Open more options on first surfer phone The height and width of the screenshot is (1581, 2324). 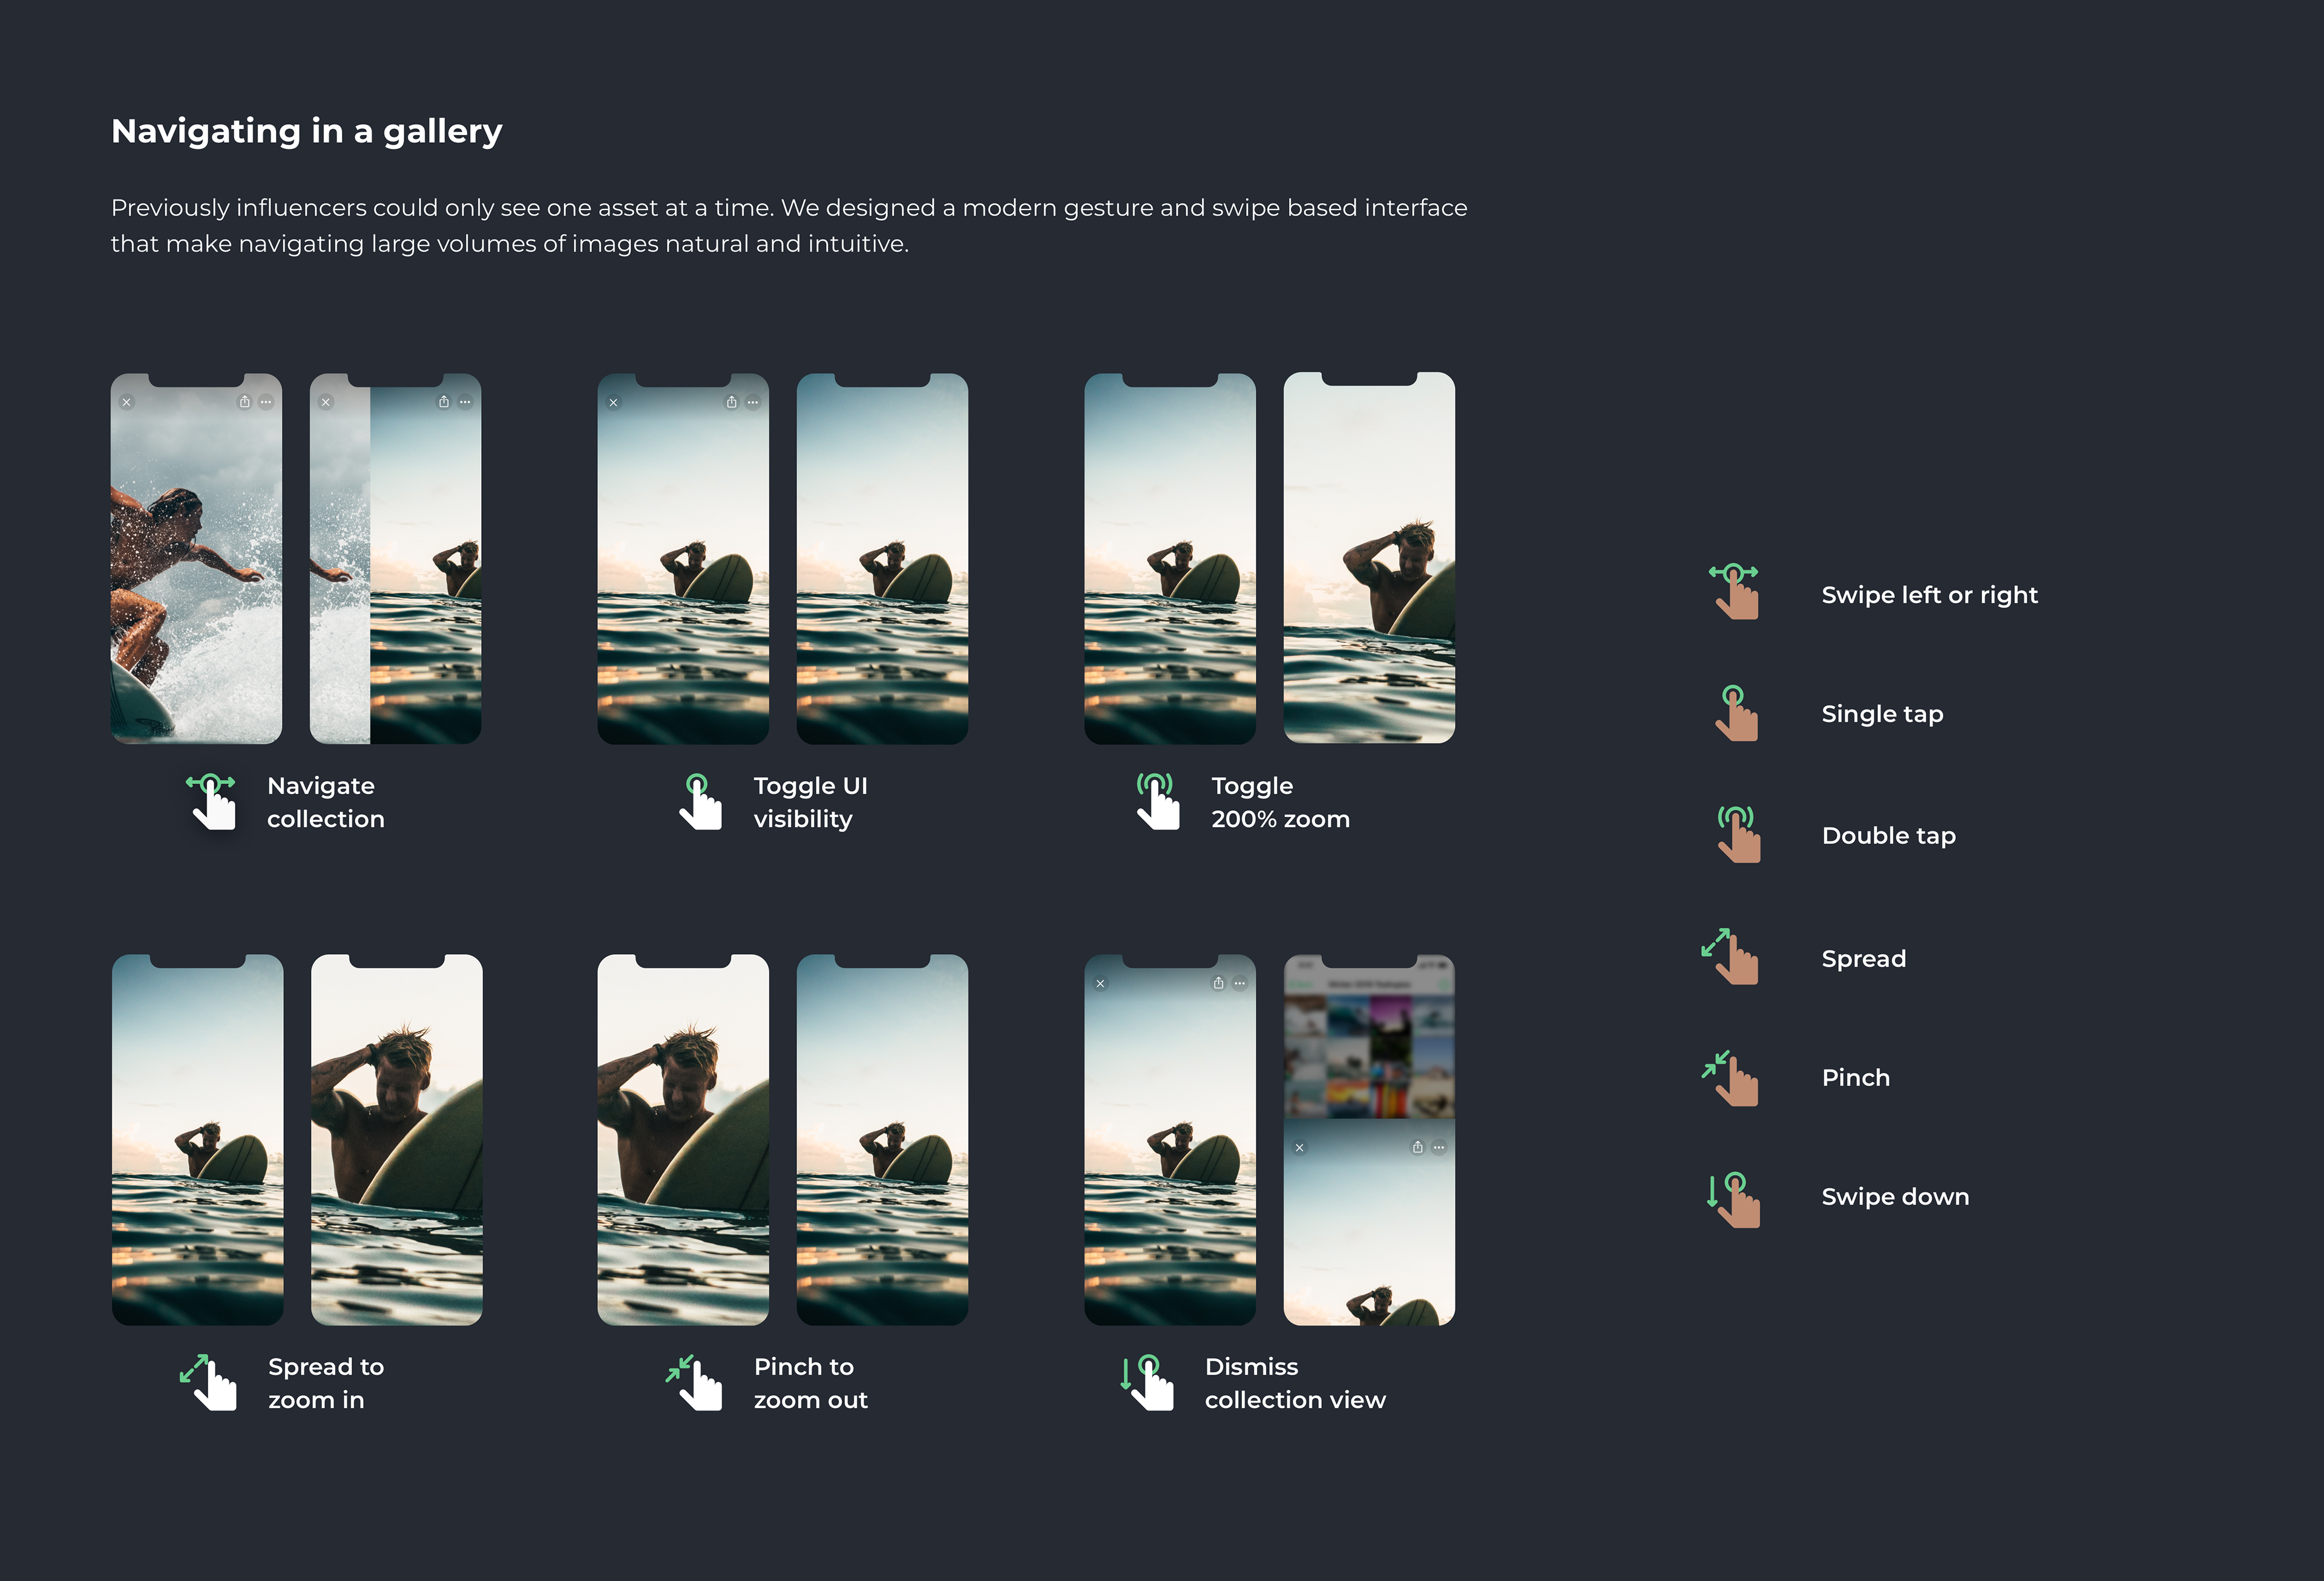(266, 402)
